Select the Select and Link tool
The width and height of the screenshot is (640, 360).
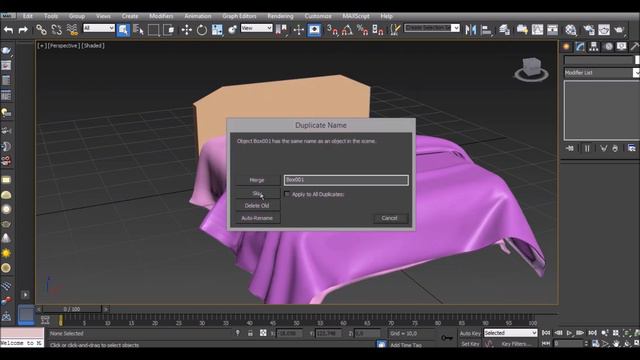pos(41,30)
